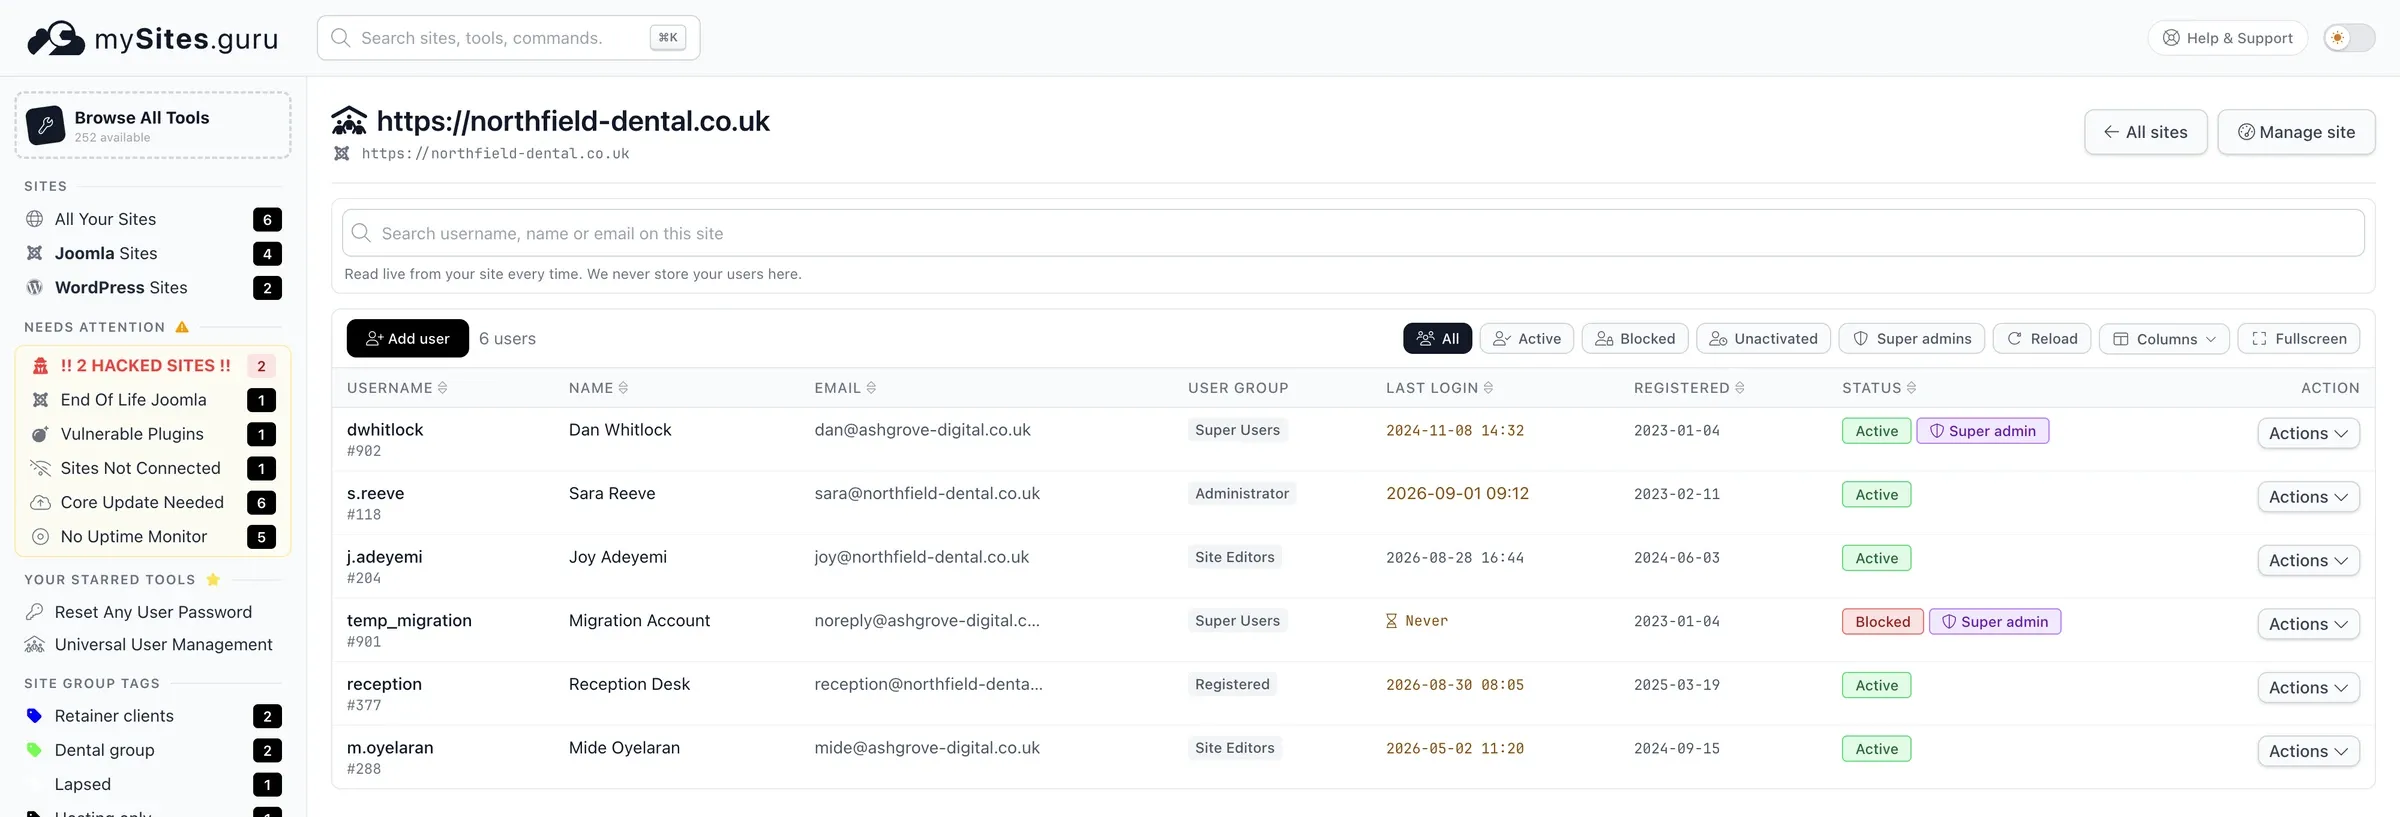
Task: Switch the table to Fullscreen
Action: click(x=2298, y=339)
